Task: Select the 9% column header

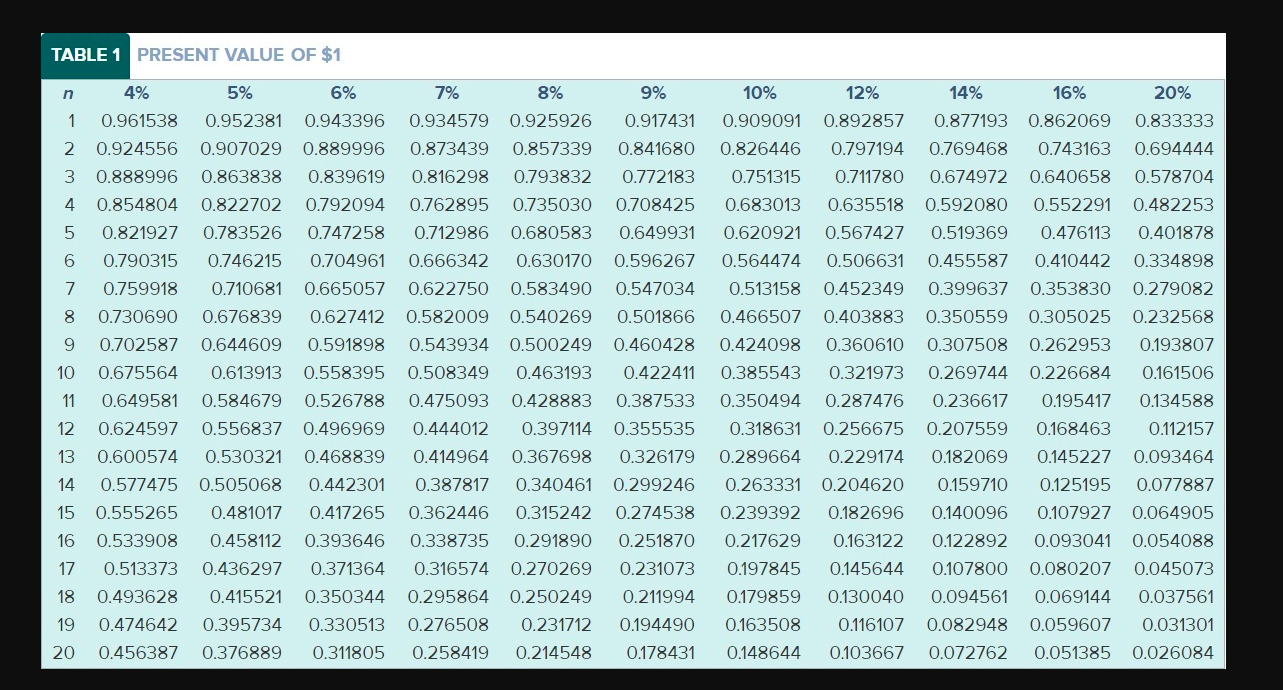Action: (653, 93)
